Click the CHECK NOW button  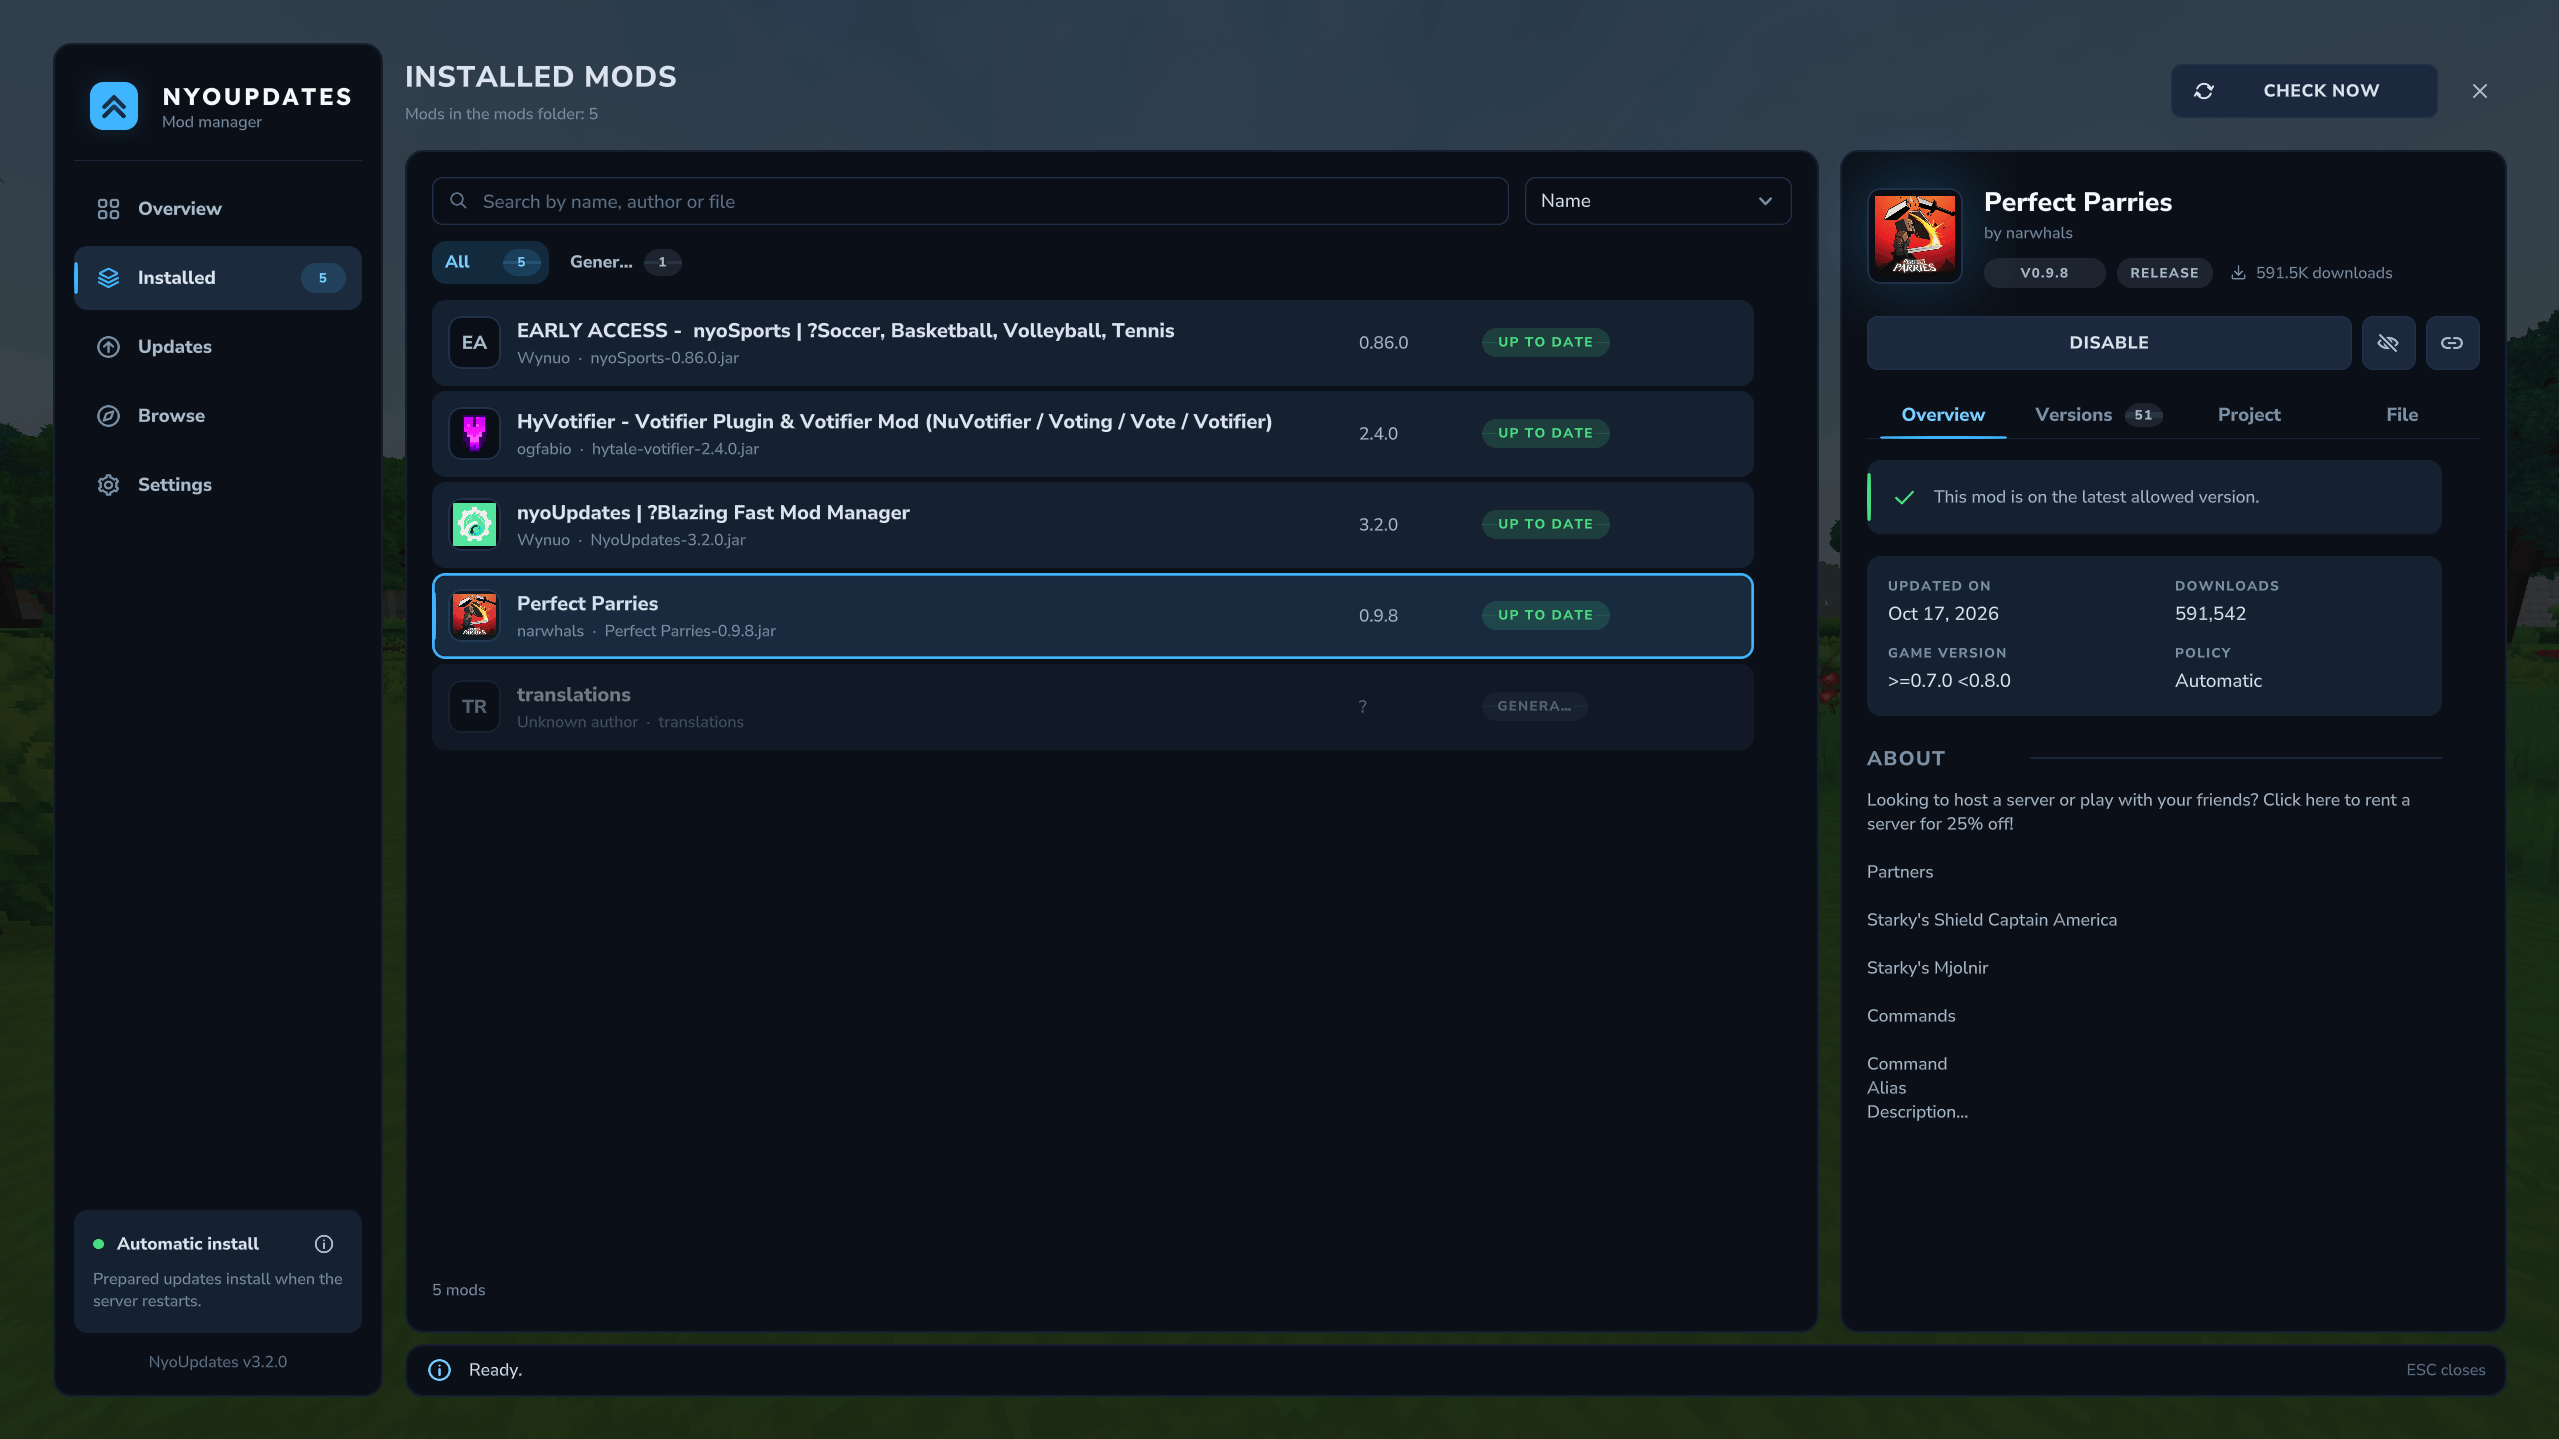click(x=2303, y=91)
